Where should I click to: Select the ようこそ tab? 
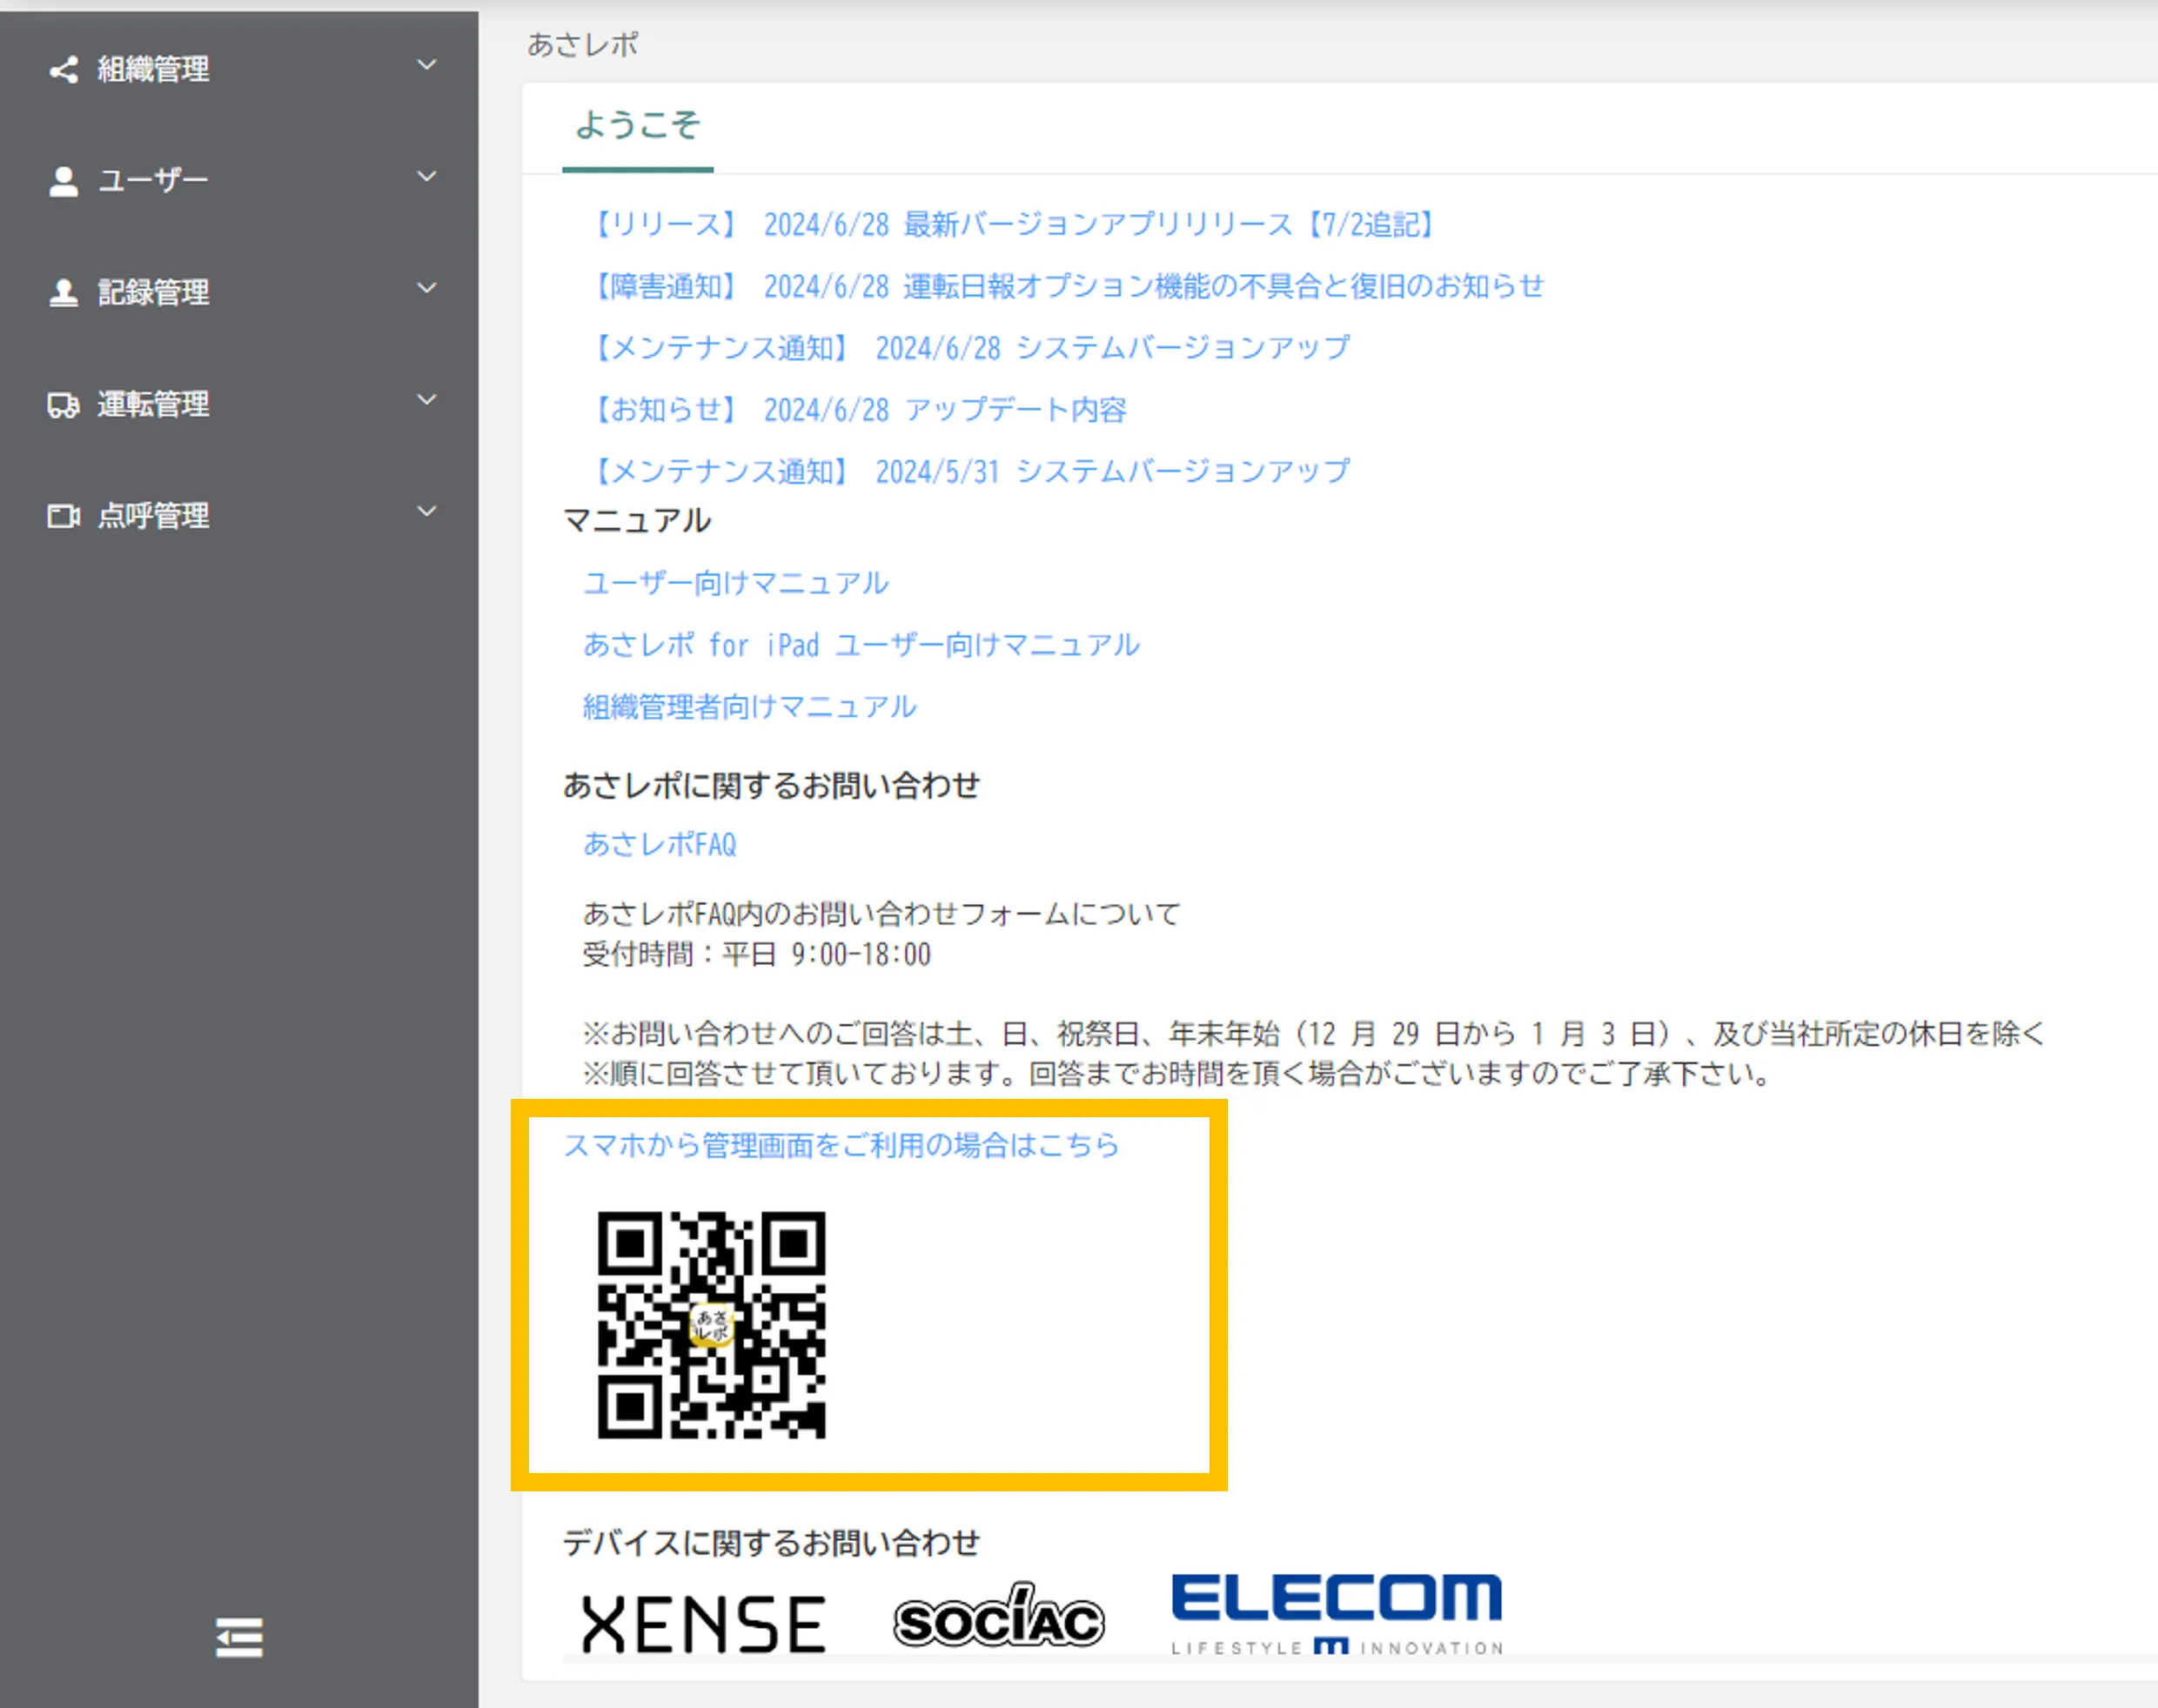click(638, 127)
